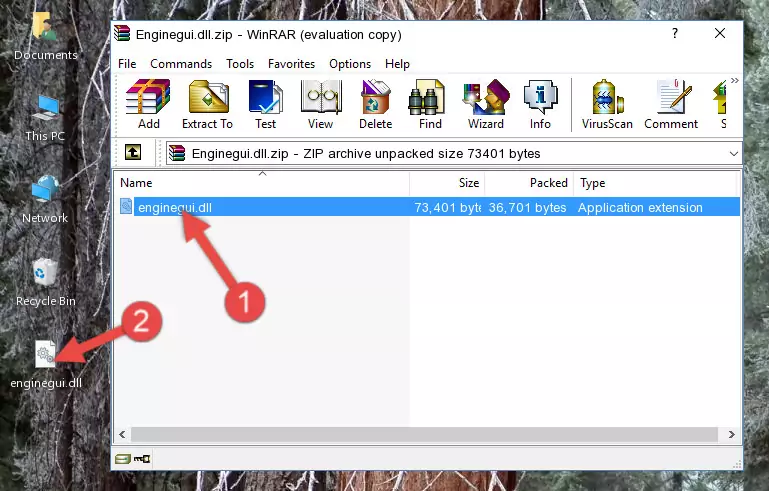
Task: Go up one folder level icon
Action: click(x=133, y=153)
